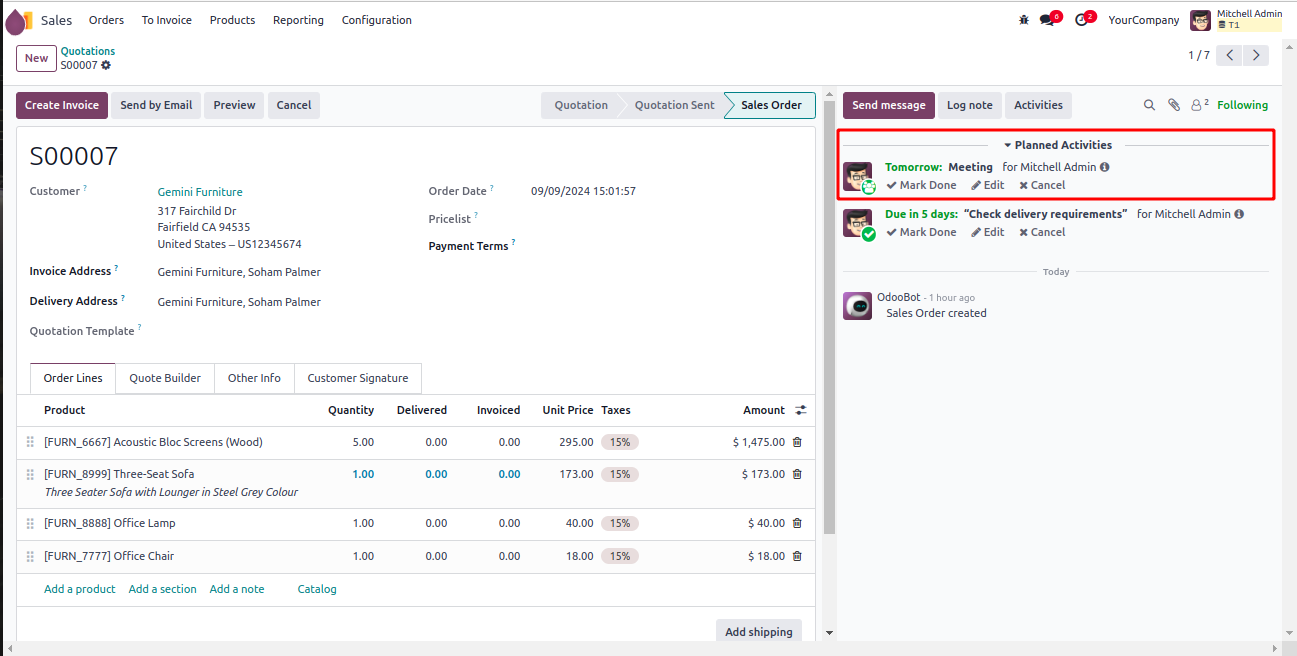
Task: Mark the Meeting activity done
Action: pyautogui.click(x=921, y=185)
